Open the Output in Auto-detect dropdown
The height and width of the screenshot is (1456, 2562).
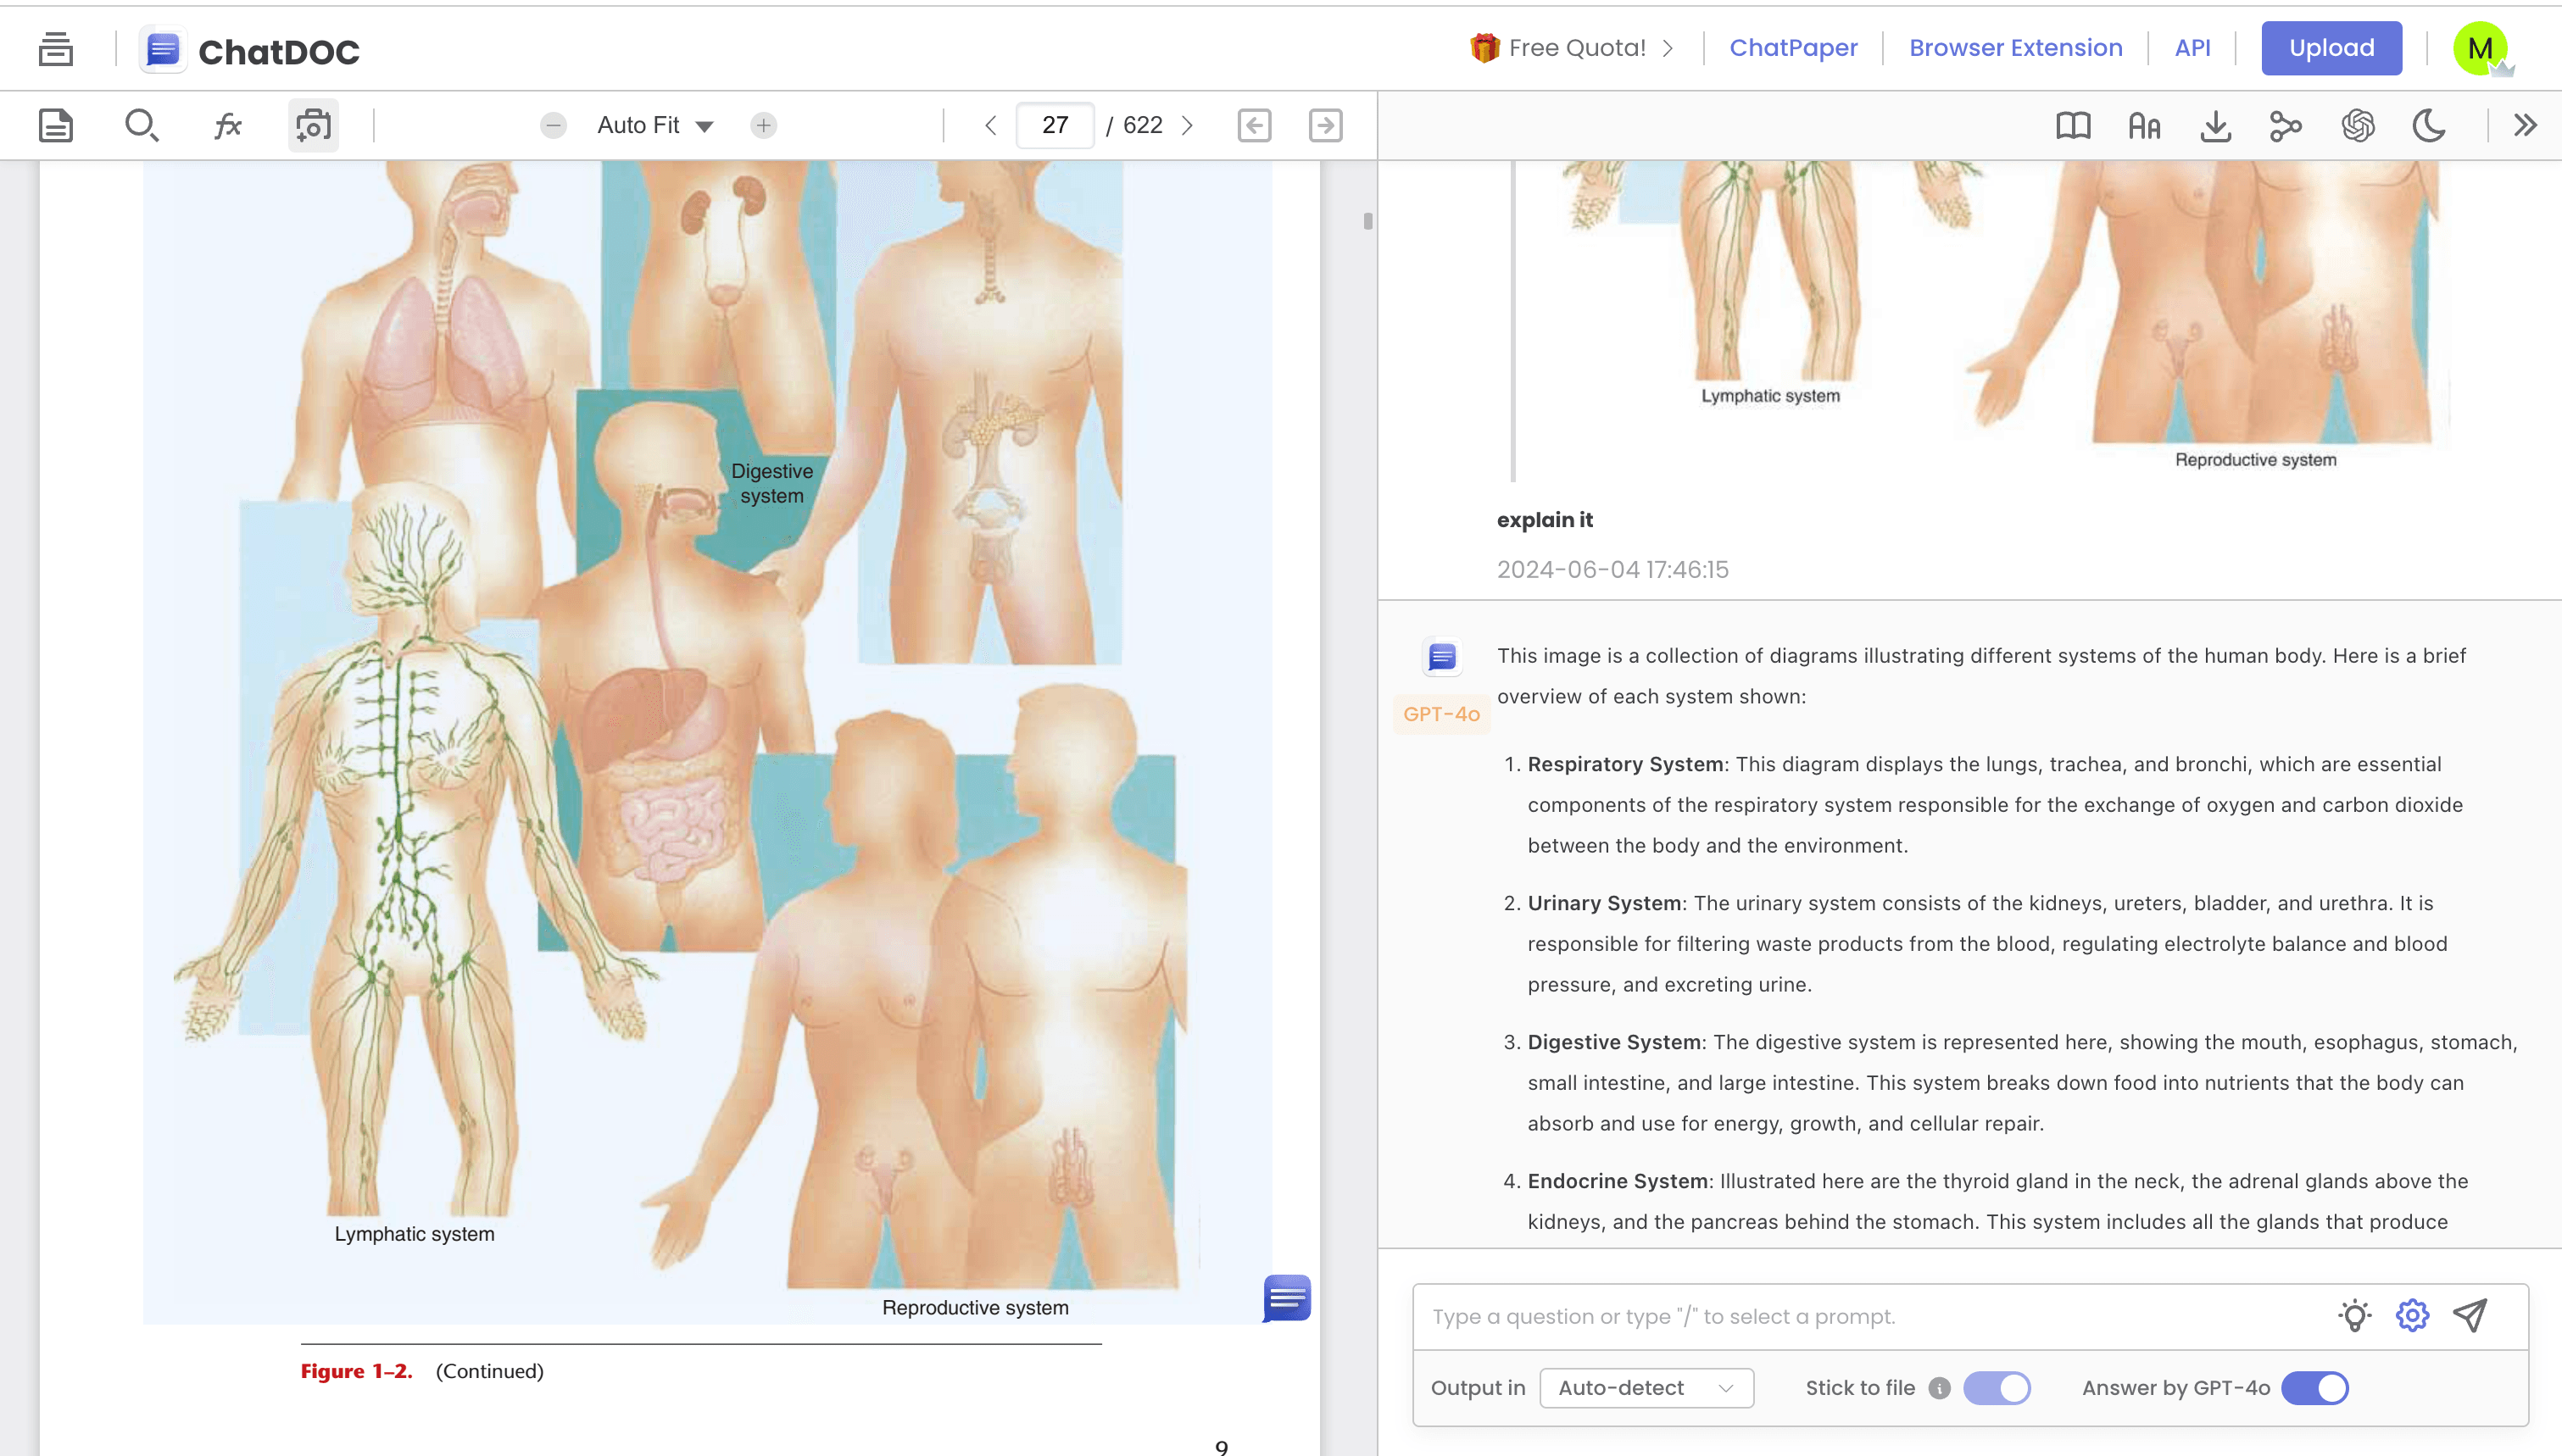1645,1387
